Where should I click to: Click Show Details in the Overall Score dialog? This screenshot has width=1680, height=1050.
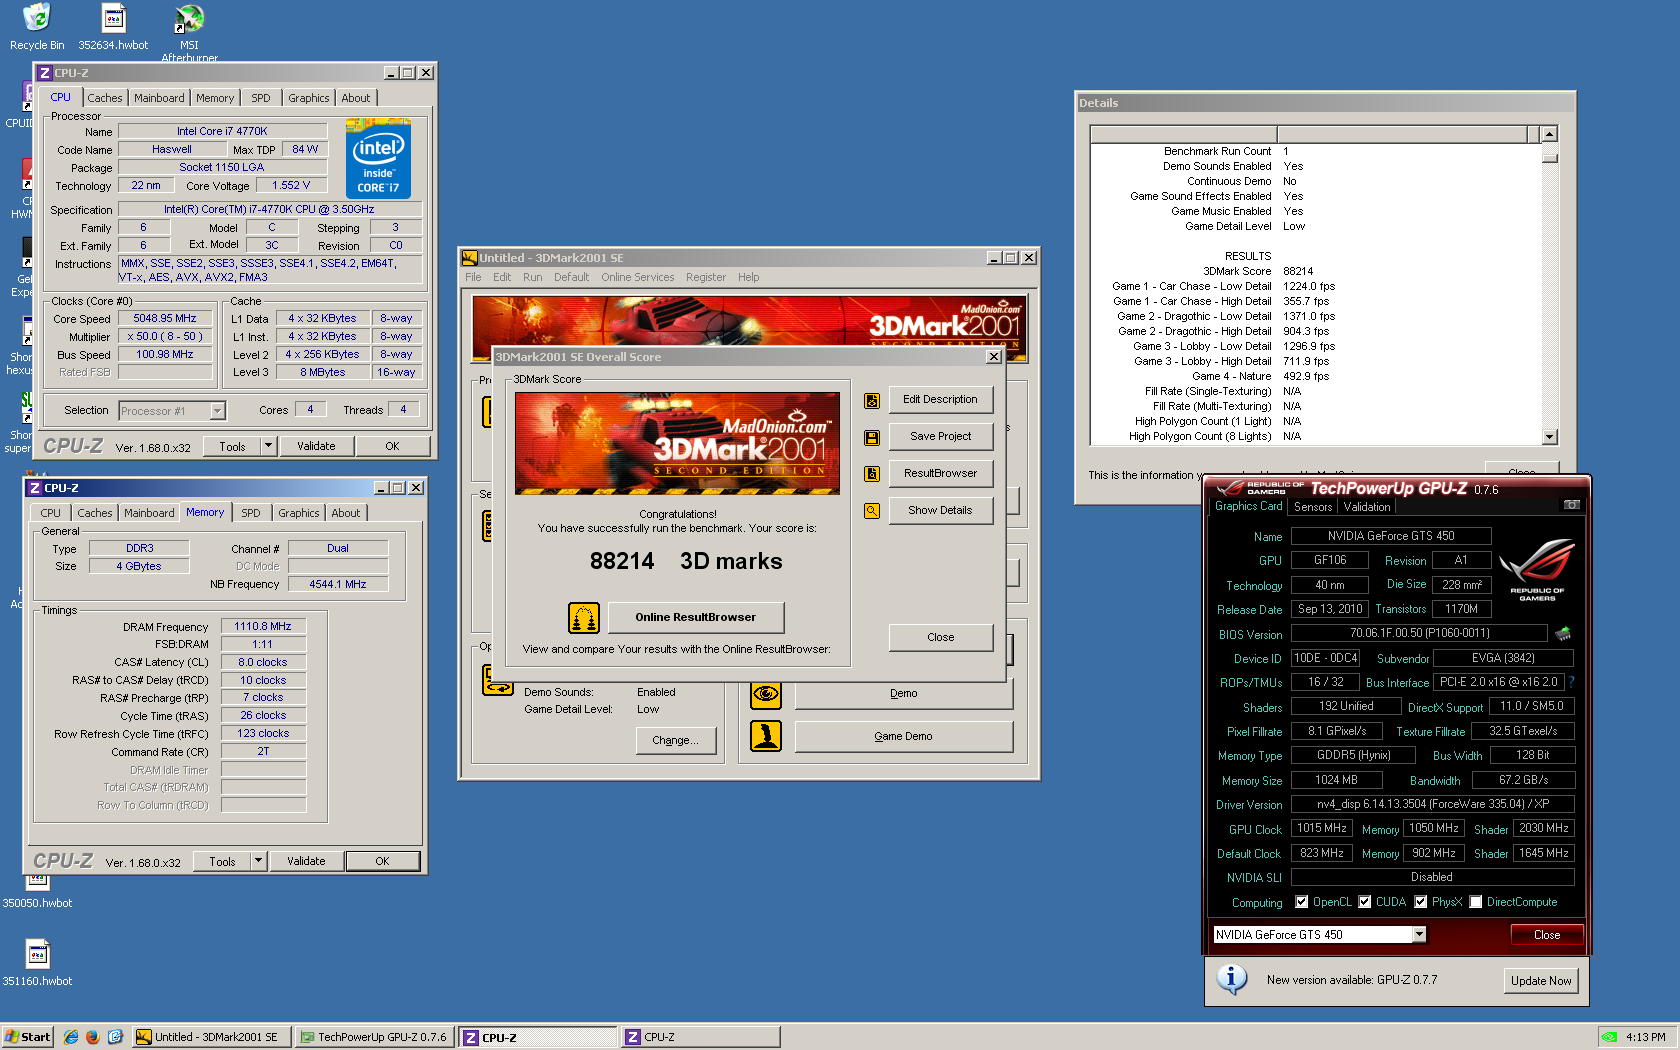[940, 511]
